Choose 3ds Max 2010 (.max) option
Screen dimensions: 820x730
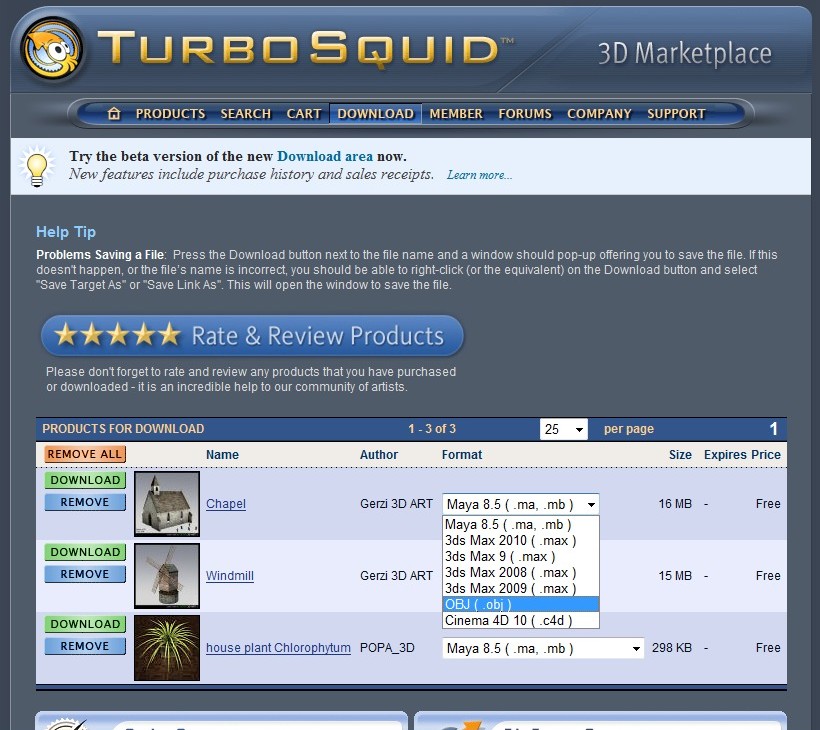521,541
